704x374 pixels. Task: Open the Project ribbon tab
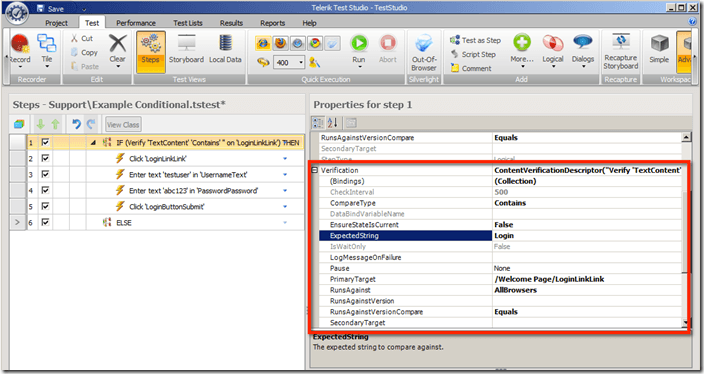coord(56,23)
